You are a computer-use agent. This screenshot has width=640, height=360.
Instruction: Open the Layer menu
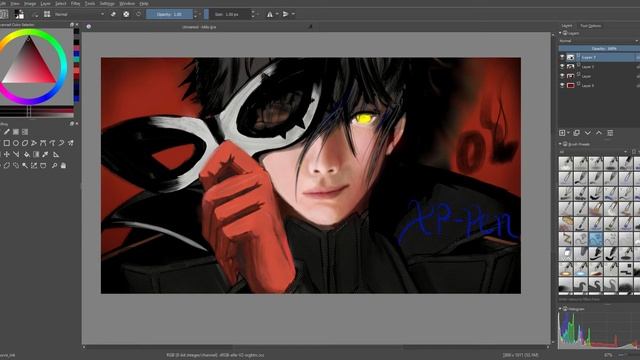click(45, 3)
